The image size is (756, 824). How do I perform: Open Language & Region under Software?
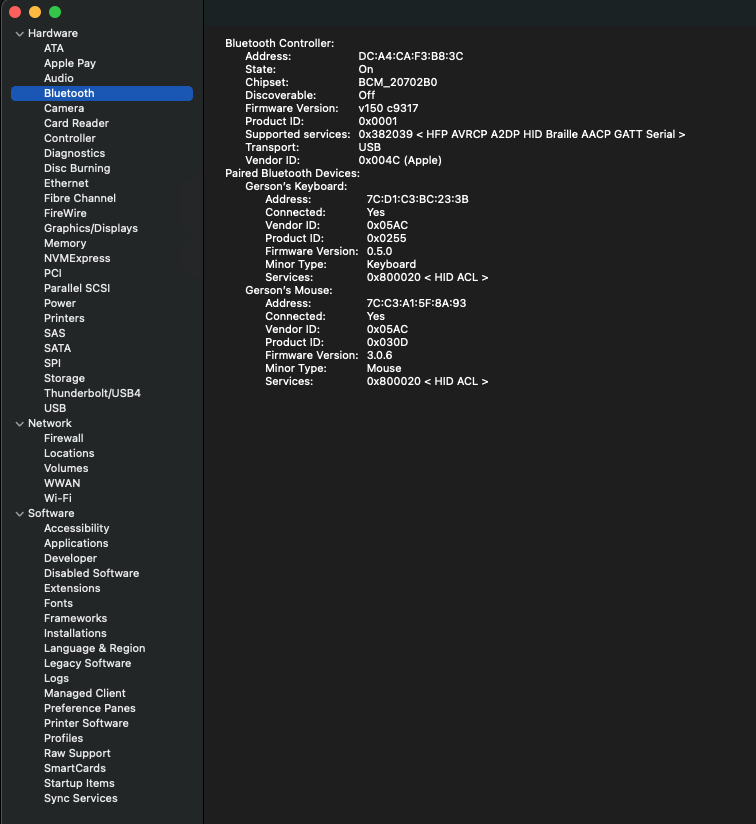click(x=95, y=648)
